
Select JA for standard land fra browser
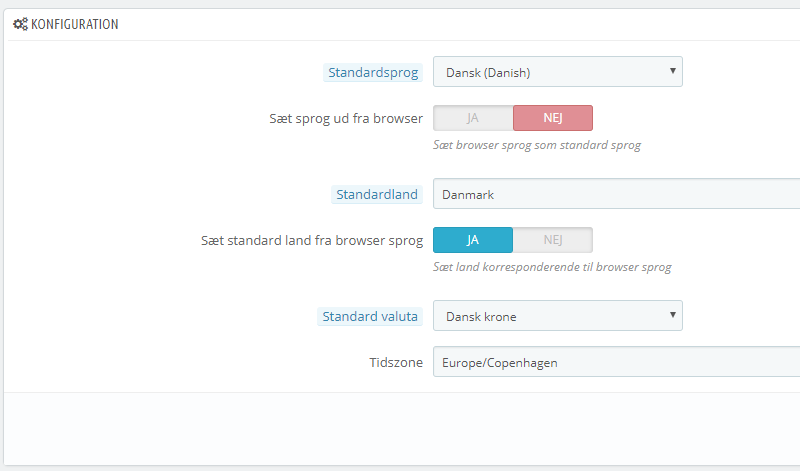pyautogui.click(x=473, y=240)
